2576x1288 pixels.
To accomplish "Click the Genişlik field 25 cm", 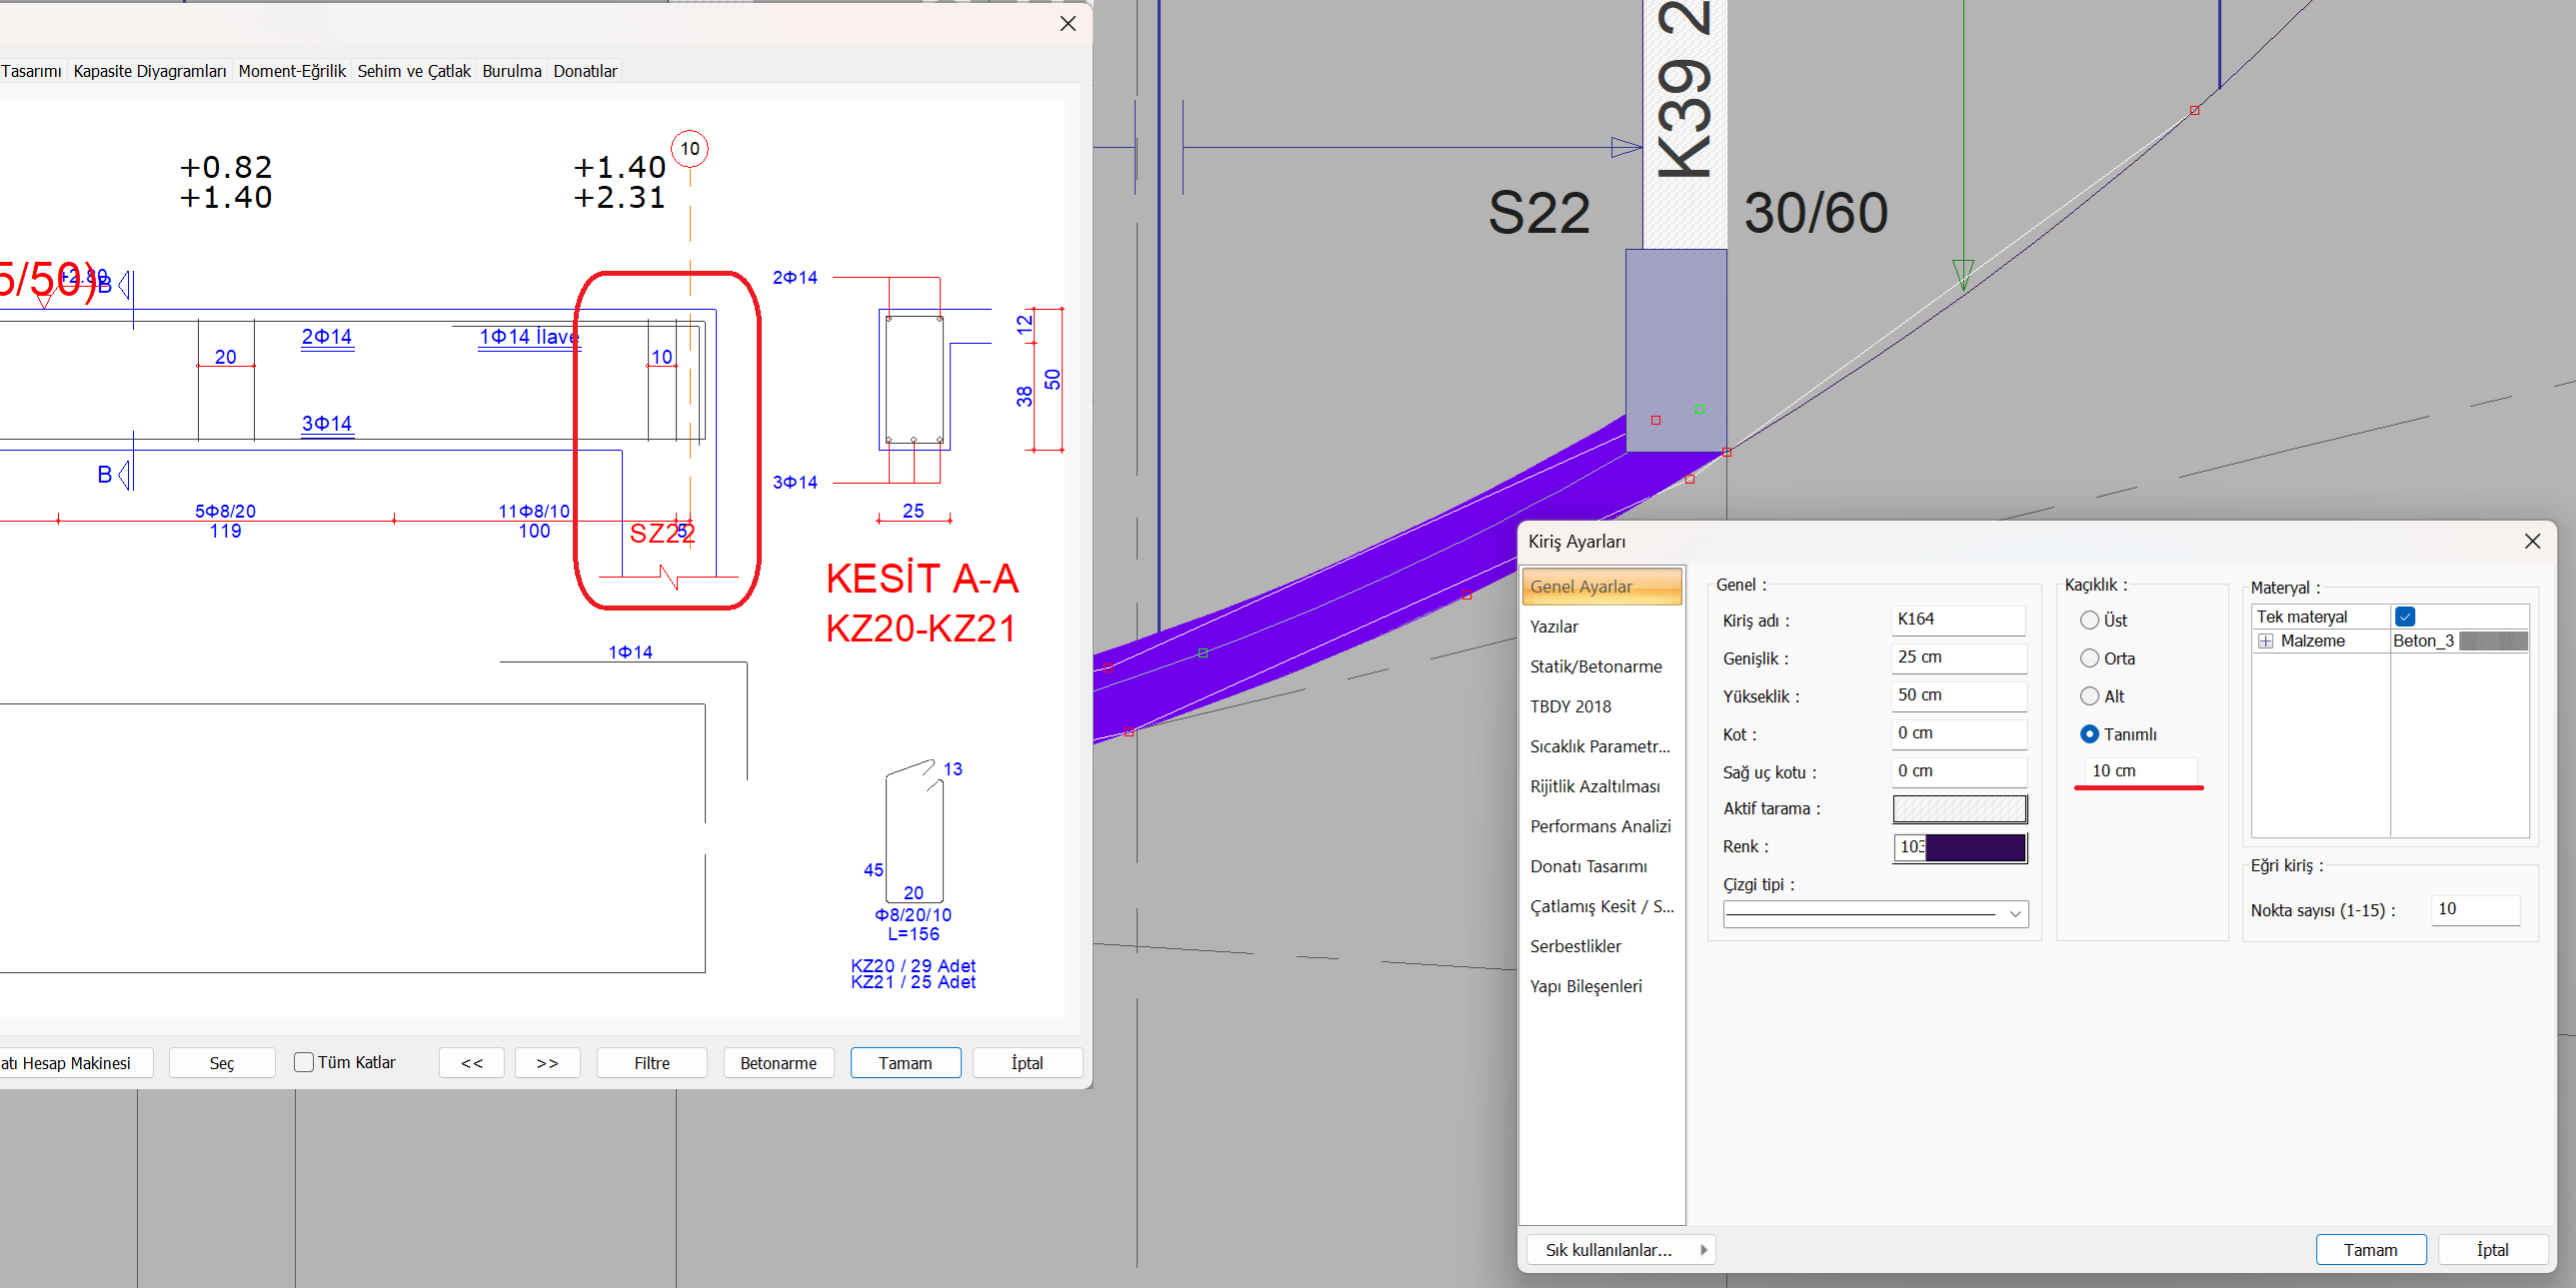I will (x=1959, y=658).
